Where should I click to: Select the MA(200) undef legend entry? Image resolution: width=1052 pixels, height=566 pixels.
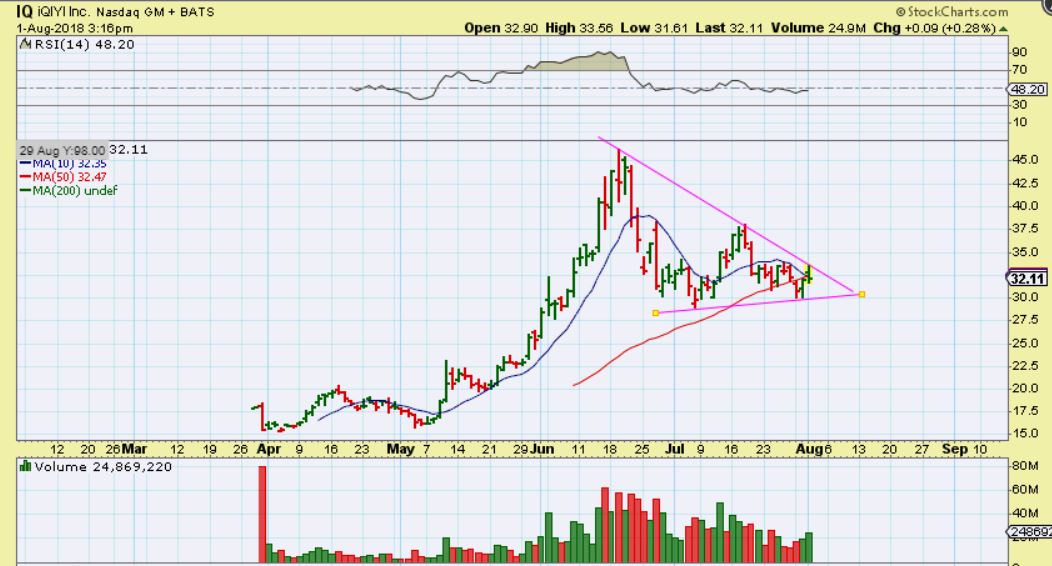pyautogui.click(x=68, y=190)
